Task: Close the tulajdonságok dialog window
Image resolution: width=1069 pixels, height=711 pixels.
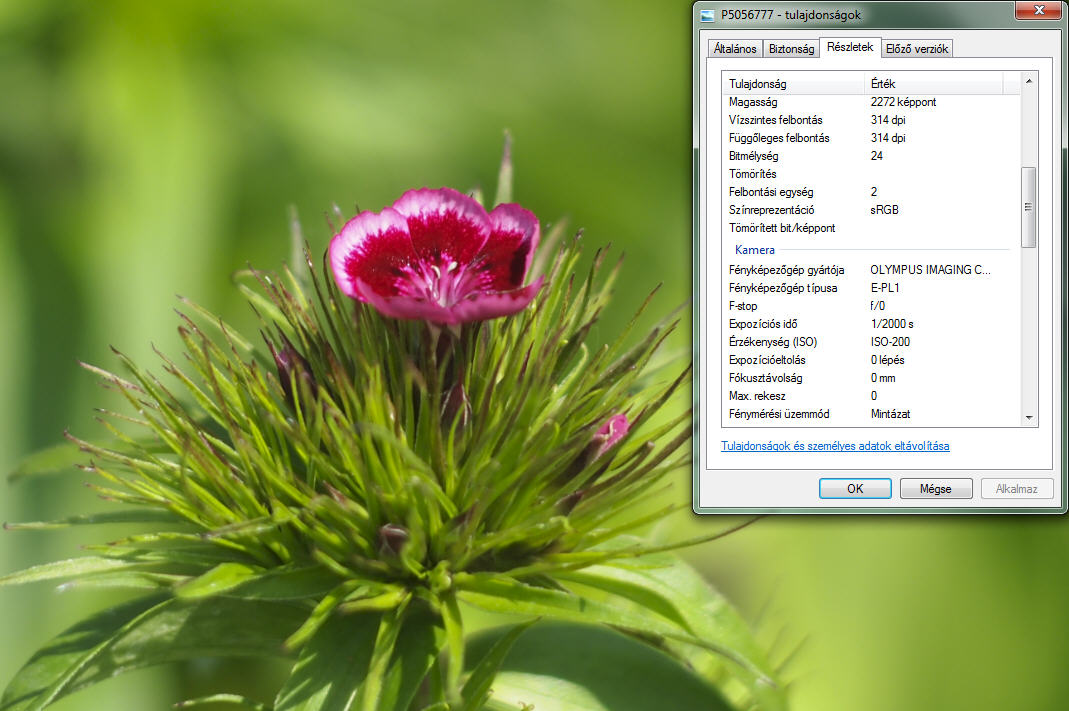Action: click(1038, 10)
